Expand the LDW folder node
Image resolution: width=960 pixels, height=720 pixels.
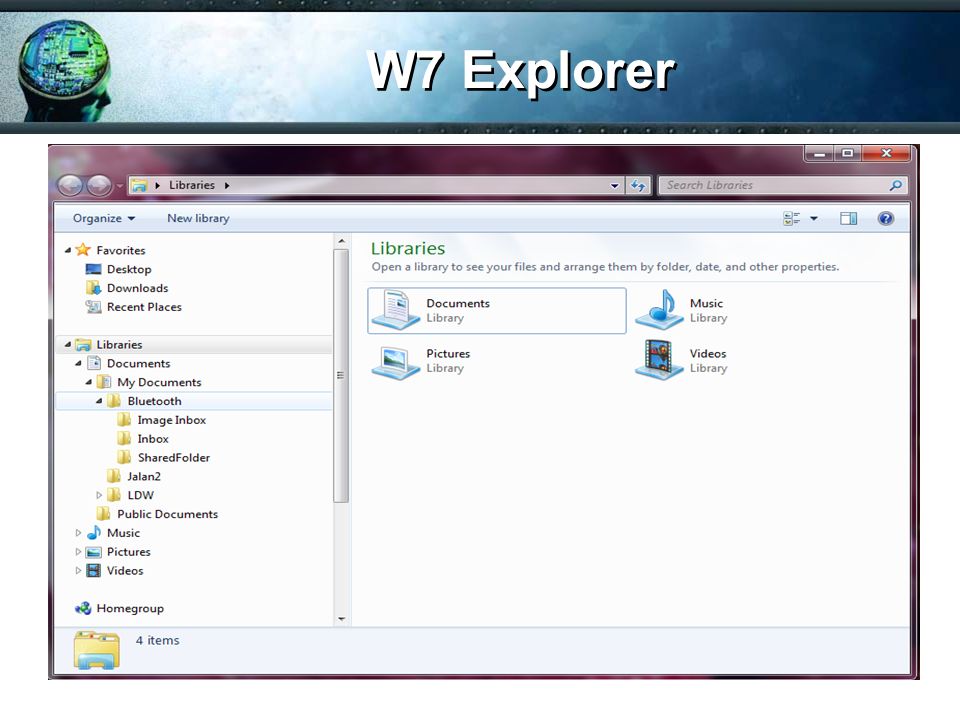pyautogui.click(x=99, y=495)
